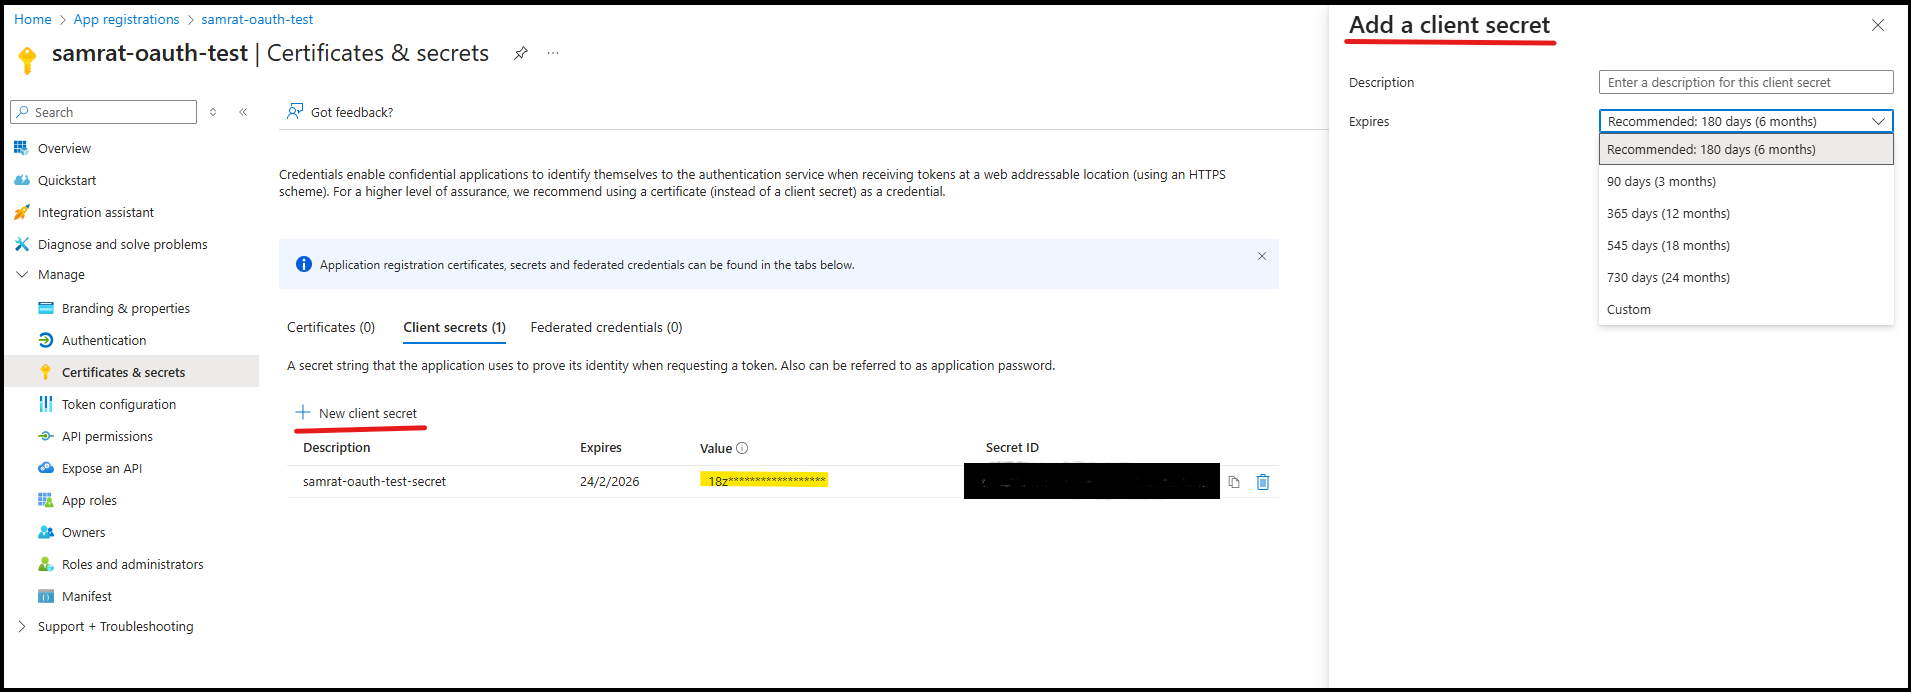Open the Federated credentials (0) tab

point(606,327)
